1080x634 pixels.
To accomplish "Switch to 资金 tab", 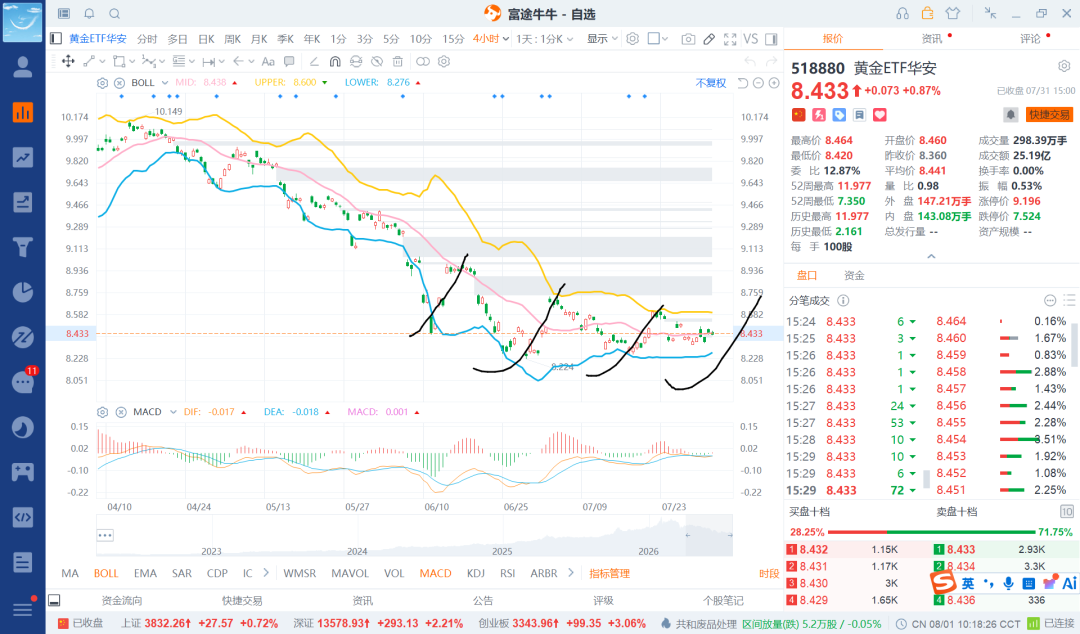I will pos(854,275).
